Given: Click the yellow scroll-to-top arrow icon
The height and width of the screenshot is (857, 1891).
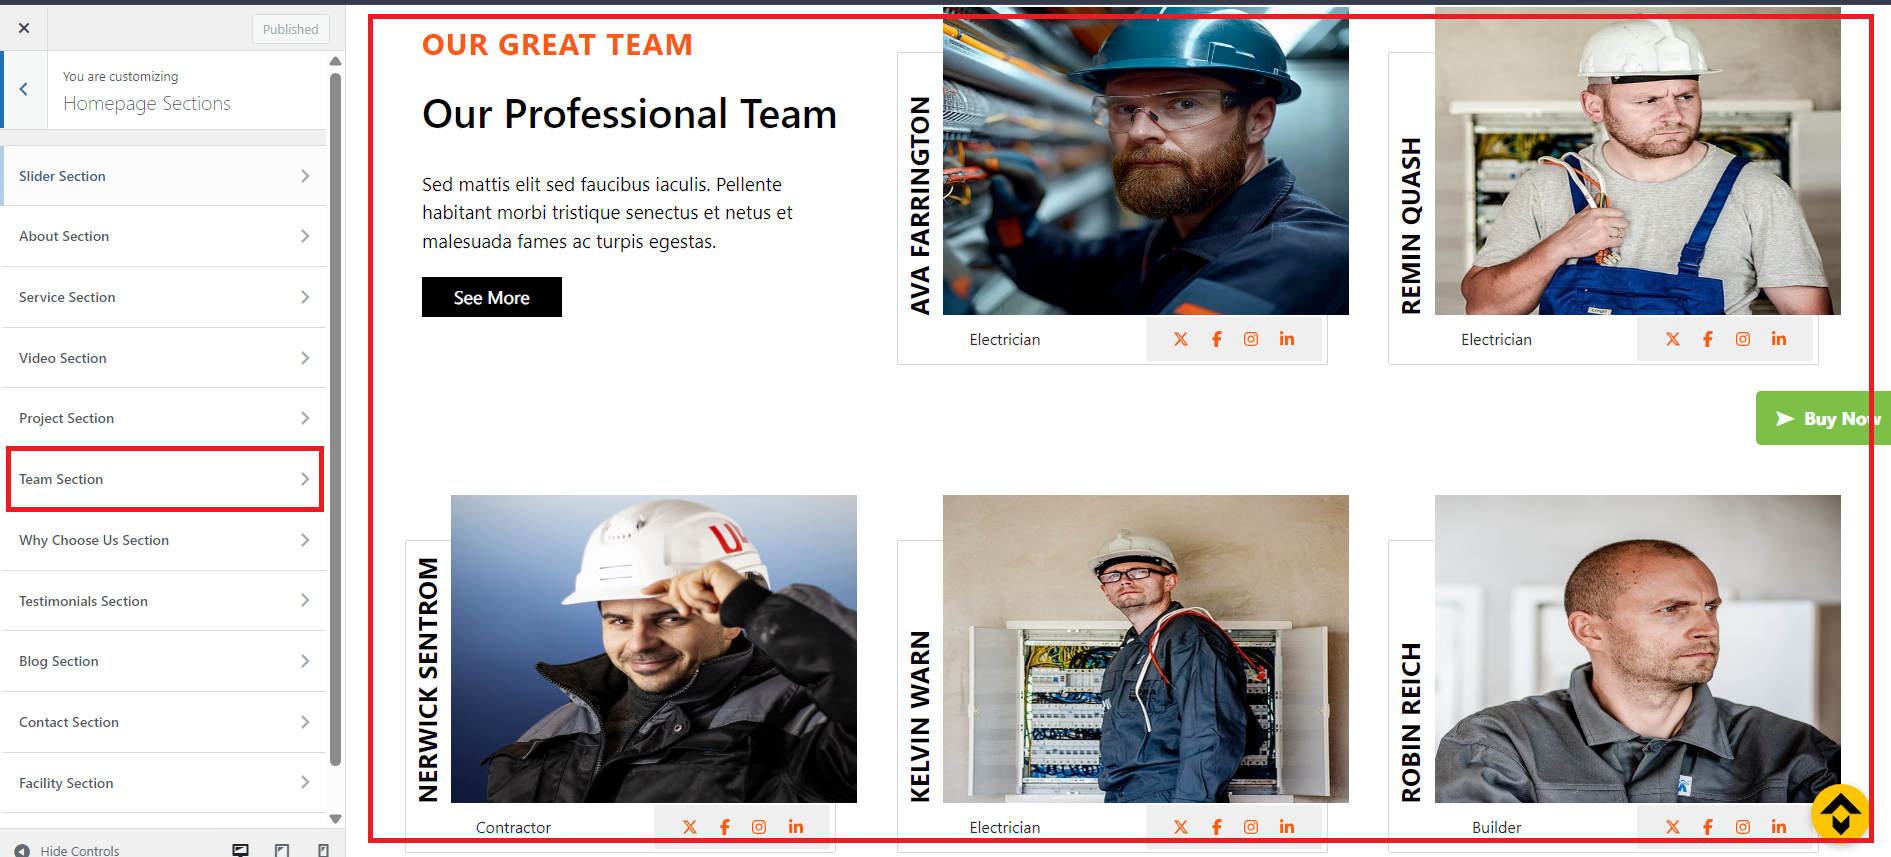Looking at the screenshot, I should click(x=1840, y=813).
